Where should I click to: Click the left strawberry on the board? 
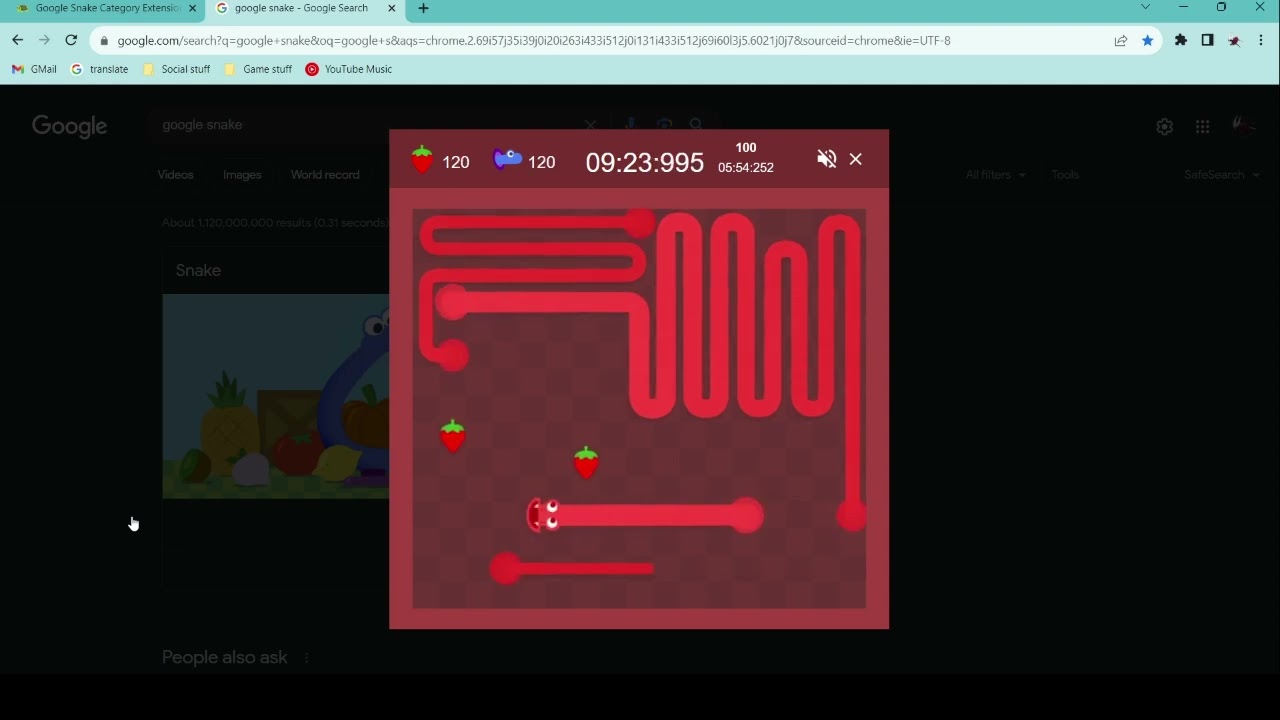(x=453, y=436)
